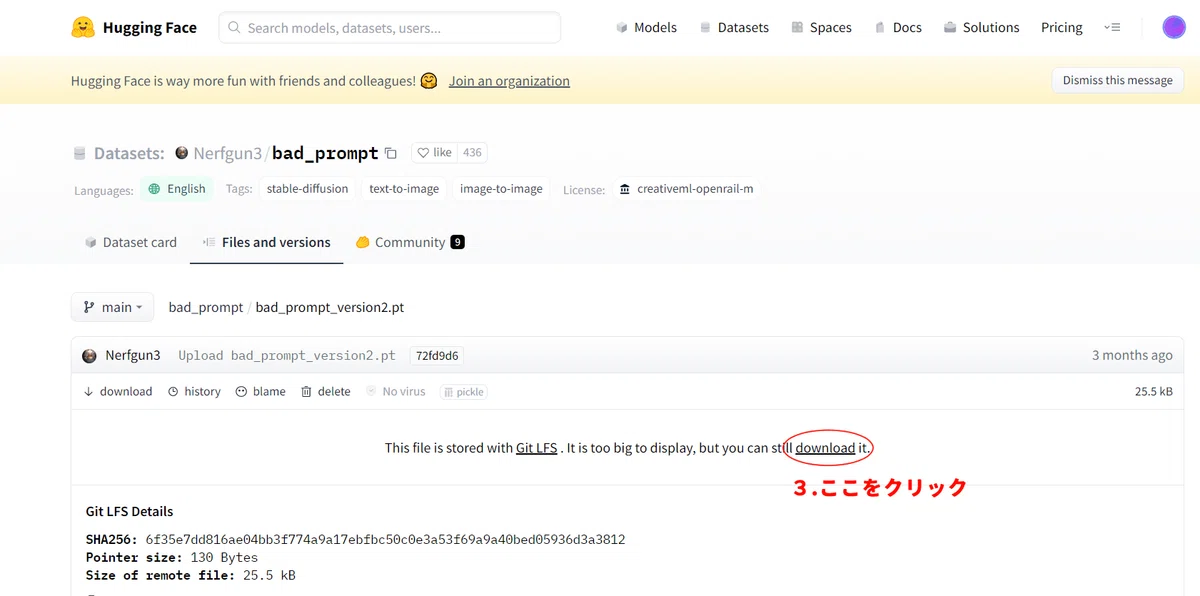Click Join an organization link
The width and height of the screenshot is (1200, 596).
(x=509, y=81)
